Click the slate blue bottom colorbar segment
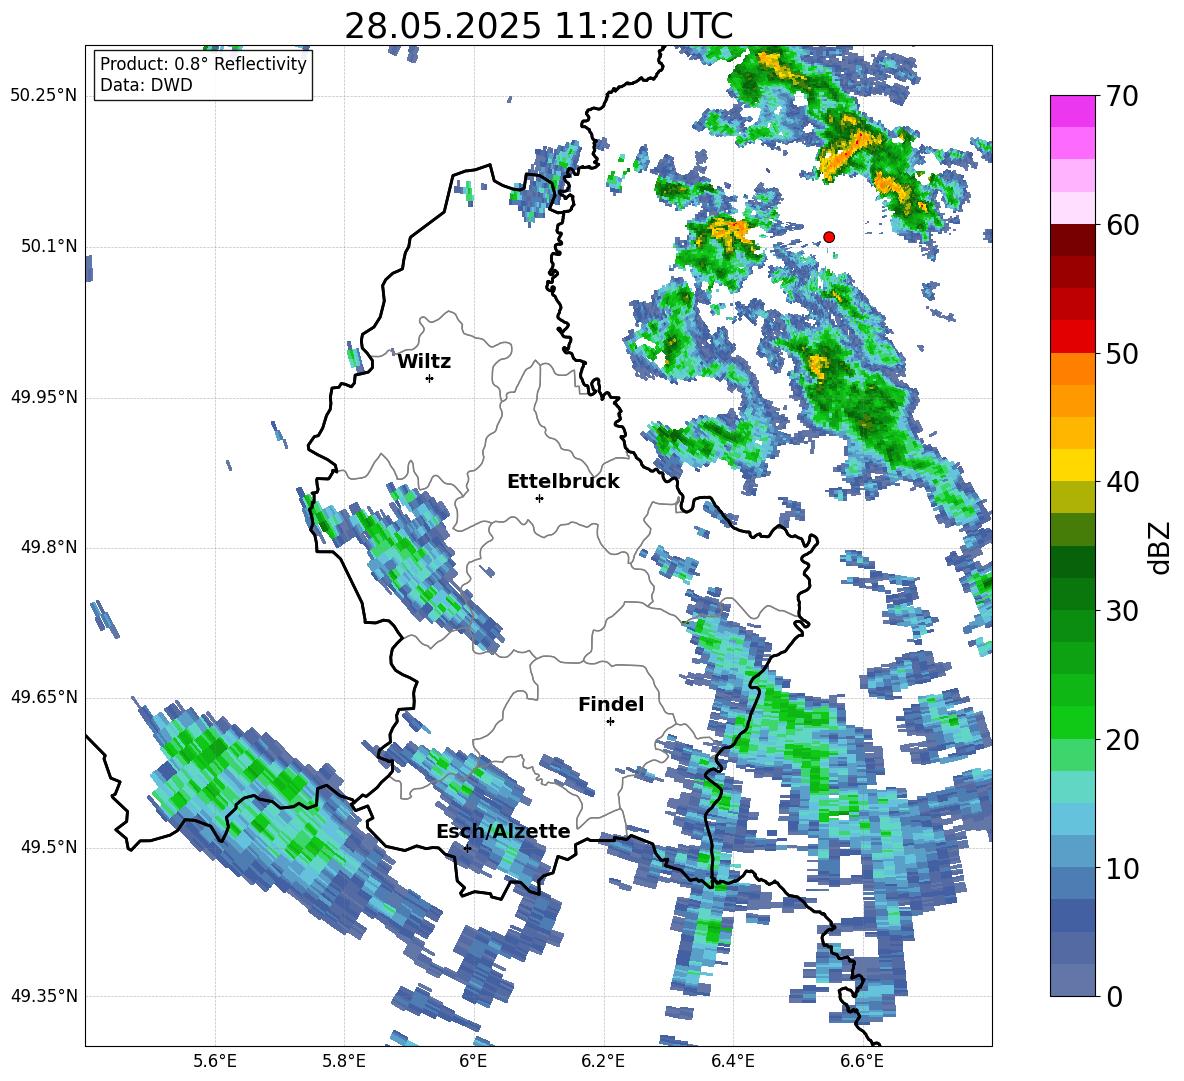This screenshot has height=1081, width=1184. click(x=1072, y=980)
